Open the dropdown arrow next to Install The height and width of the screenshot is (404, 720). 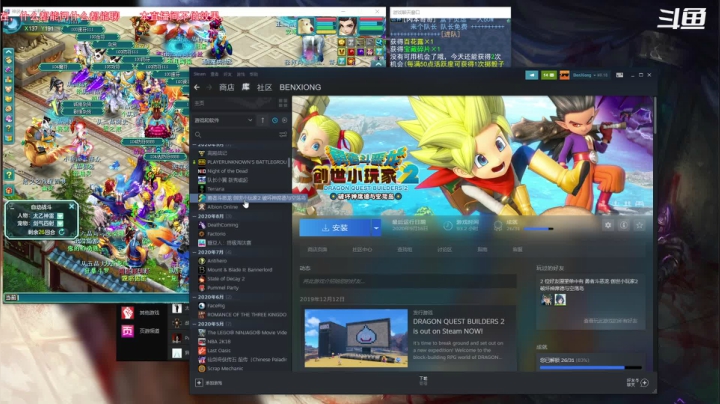pos(376,228)
